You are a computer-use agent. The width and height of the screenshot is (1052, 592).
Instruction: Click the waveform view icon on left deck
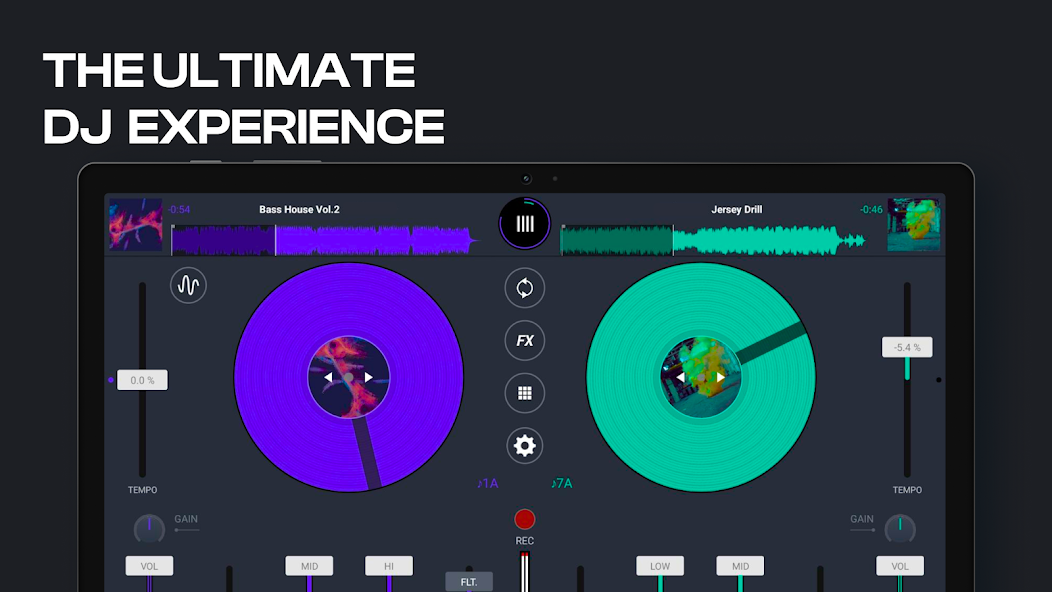(188, 286)
